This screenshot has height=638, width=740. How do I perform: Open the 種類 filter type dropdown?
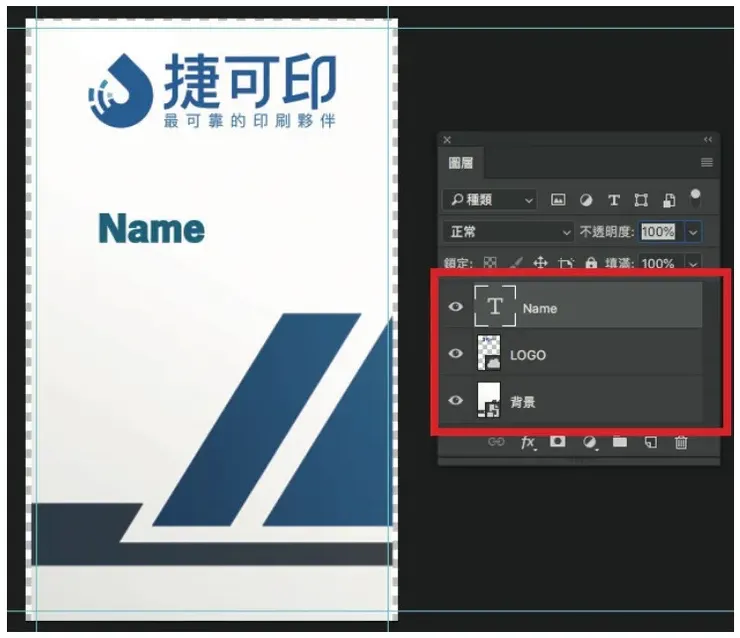tap(489, 200)
